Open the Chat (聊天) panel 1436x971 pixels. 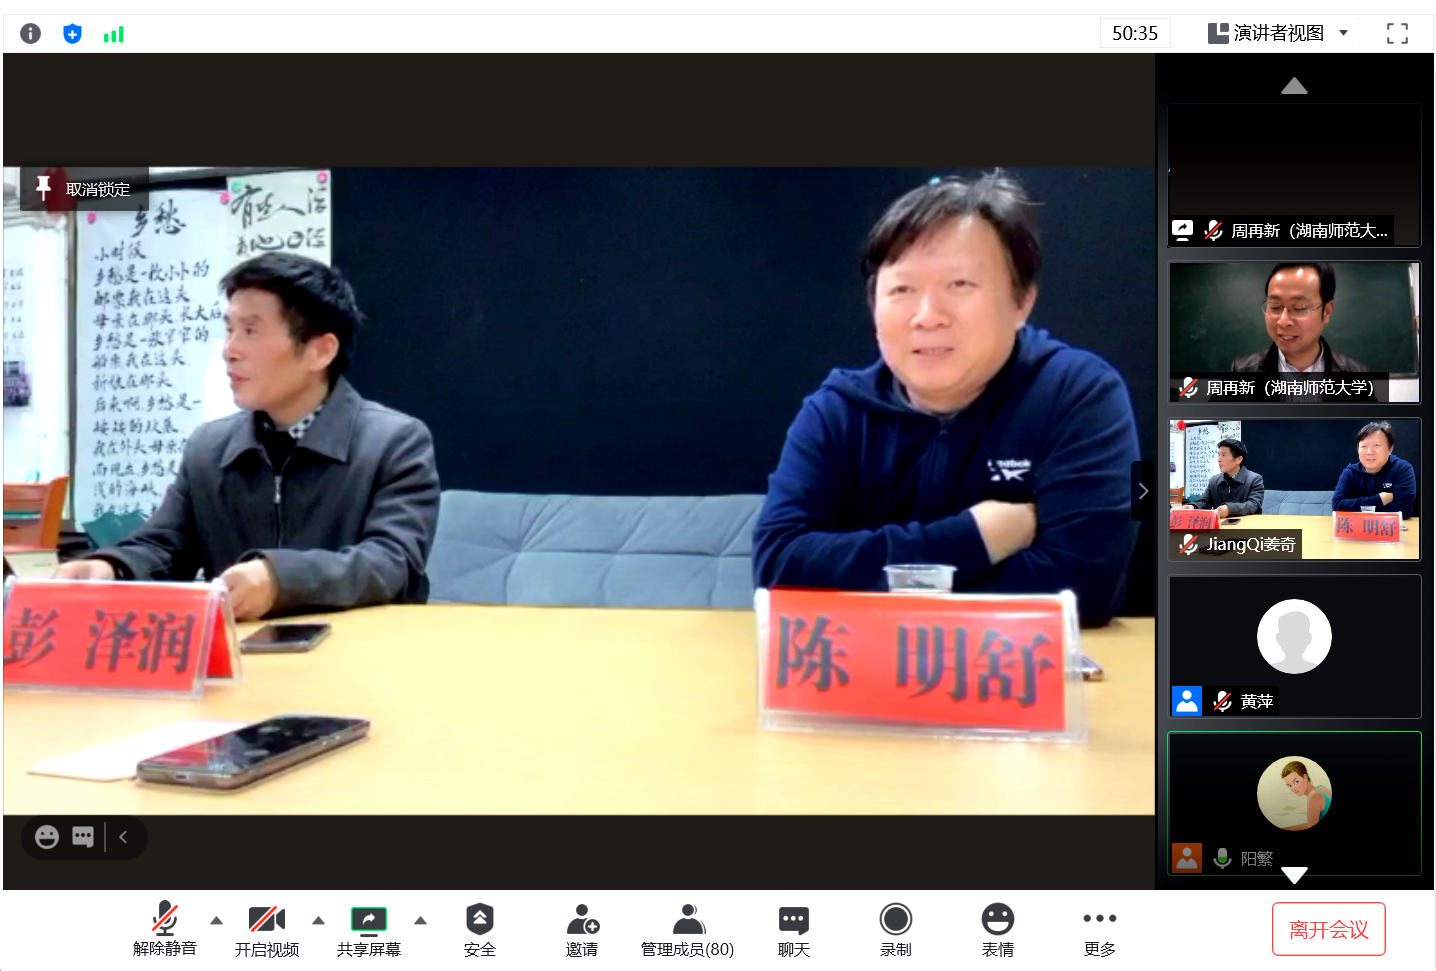click(x=794, y=930)
